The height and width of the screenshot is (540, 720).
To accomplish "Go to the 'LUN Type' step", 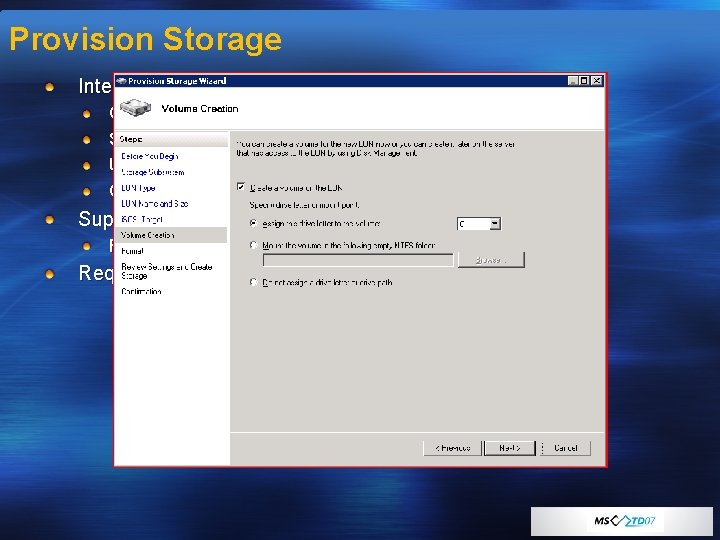I will coord(138,188).
